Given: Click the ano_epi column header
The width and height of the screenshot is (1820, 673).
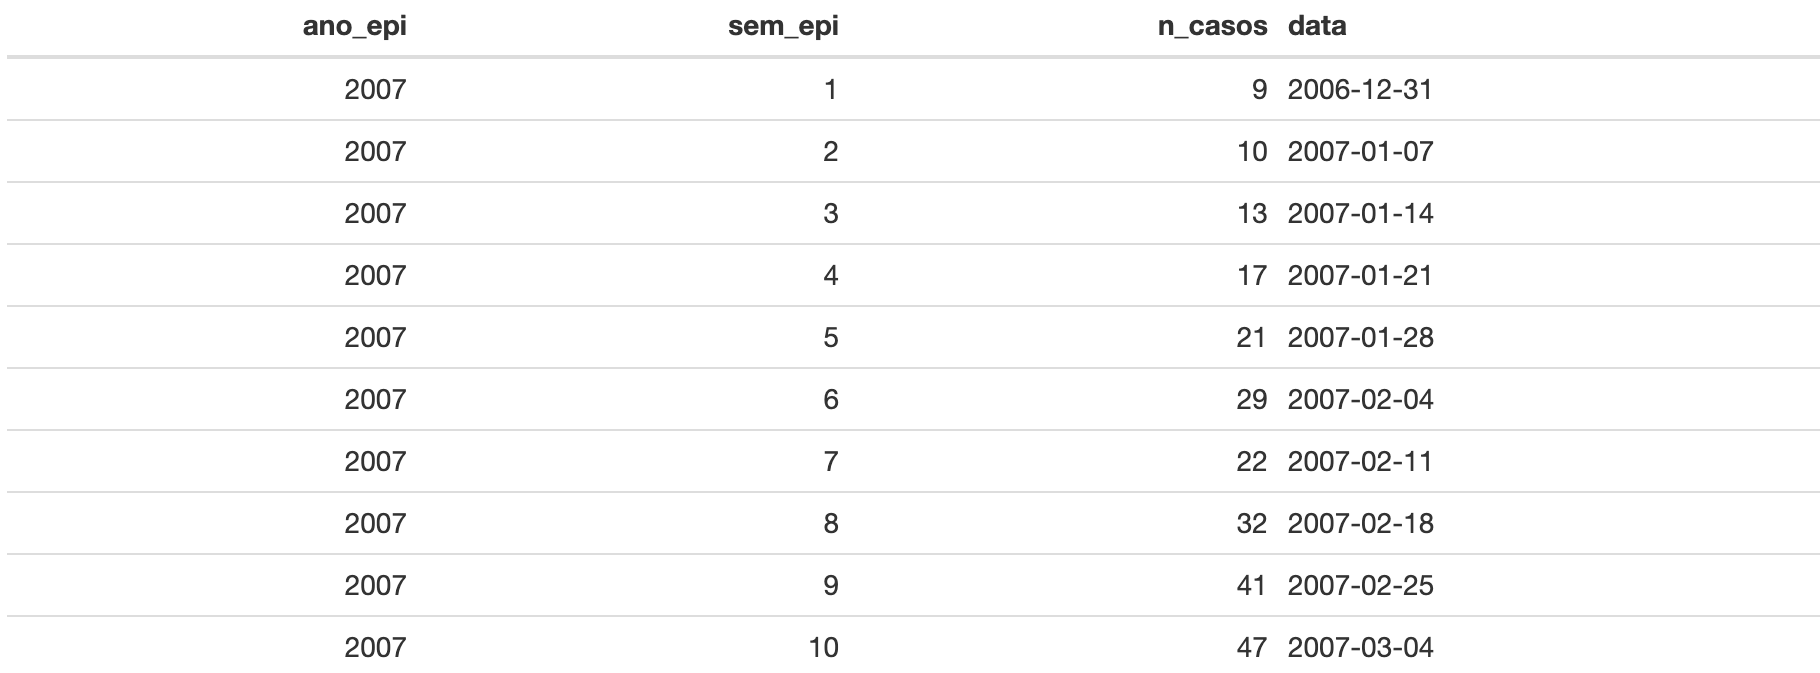Looking at the screenshot, I should [354, 27].
